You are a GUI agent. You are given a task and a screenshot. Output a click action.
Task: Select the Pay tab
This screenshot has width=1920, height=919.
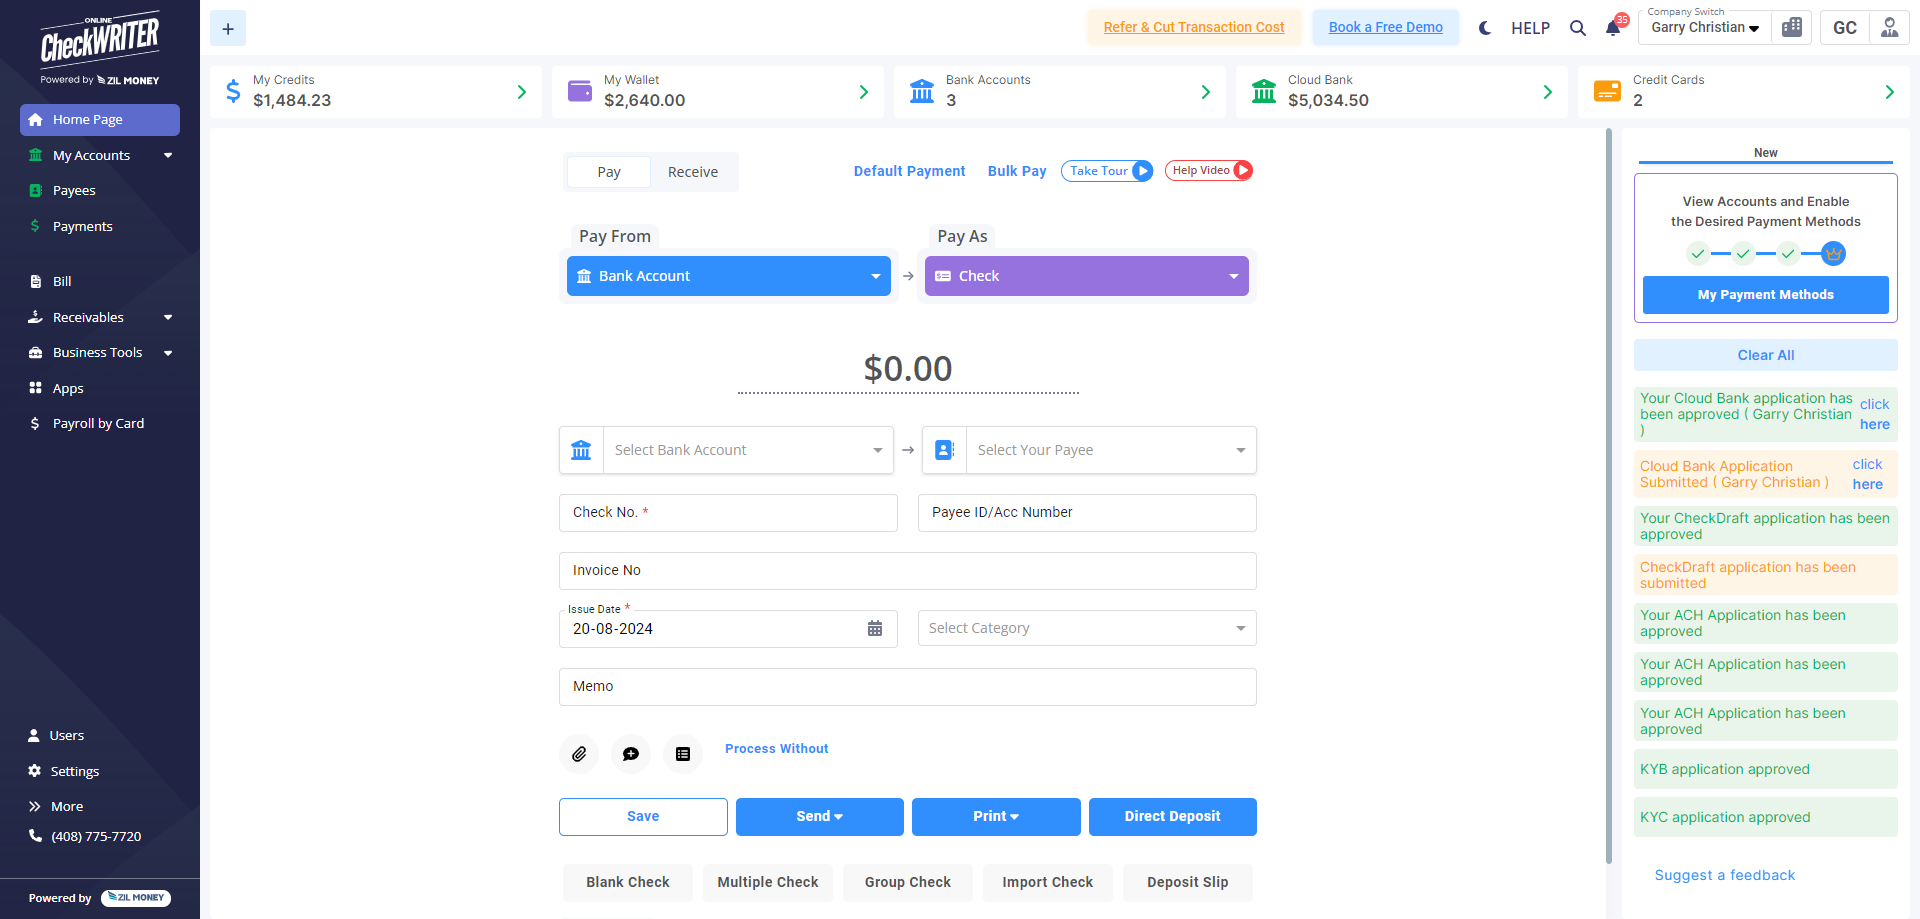[609, 172]
